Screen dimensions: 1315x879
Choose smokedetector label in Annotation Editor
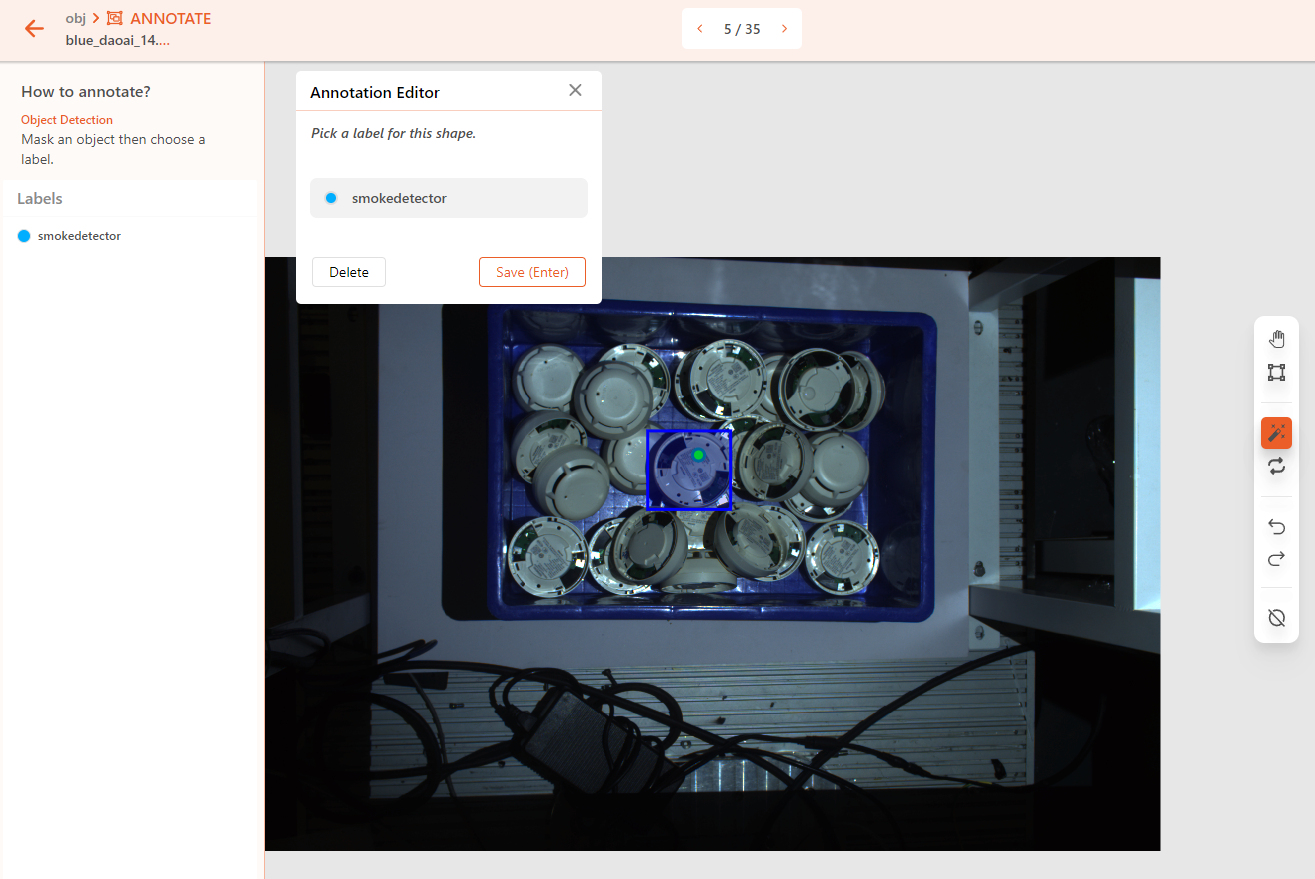(449, 198)
